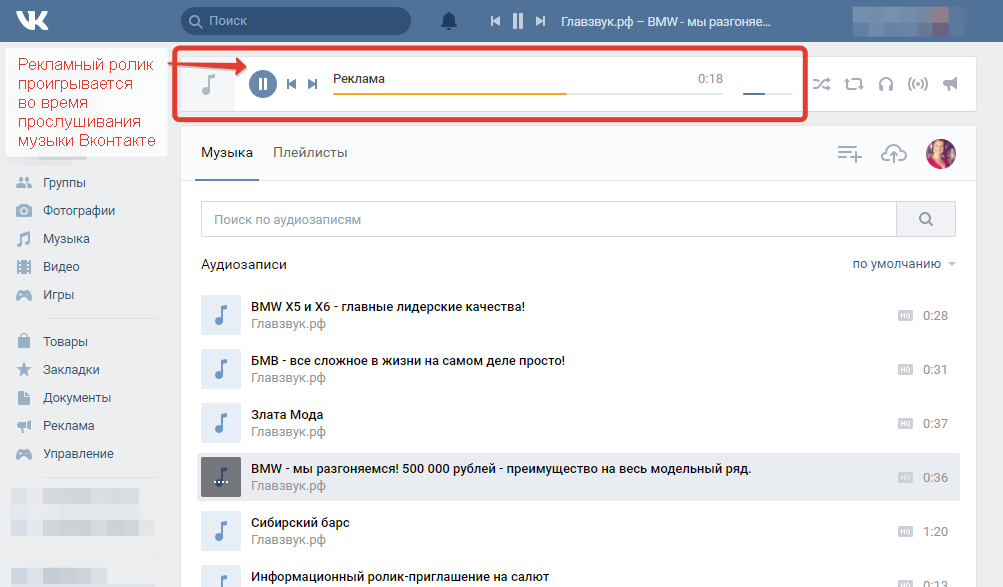Open the user avatar in music panel
This screenshot has width=1003, height=587.
coord(941,153)
